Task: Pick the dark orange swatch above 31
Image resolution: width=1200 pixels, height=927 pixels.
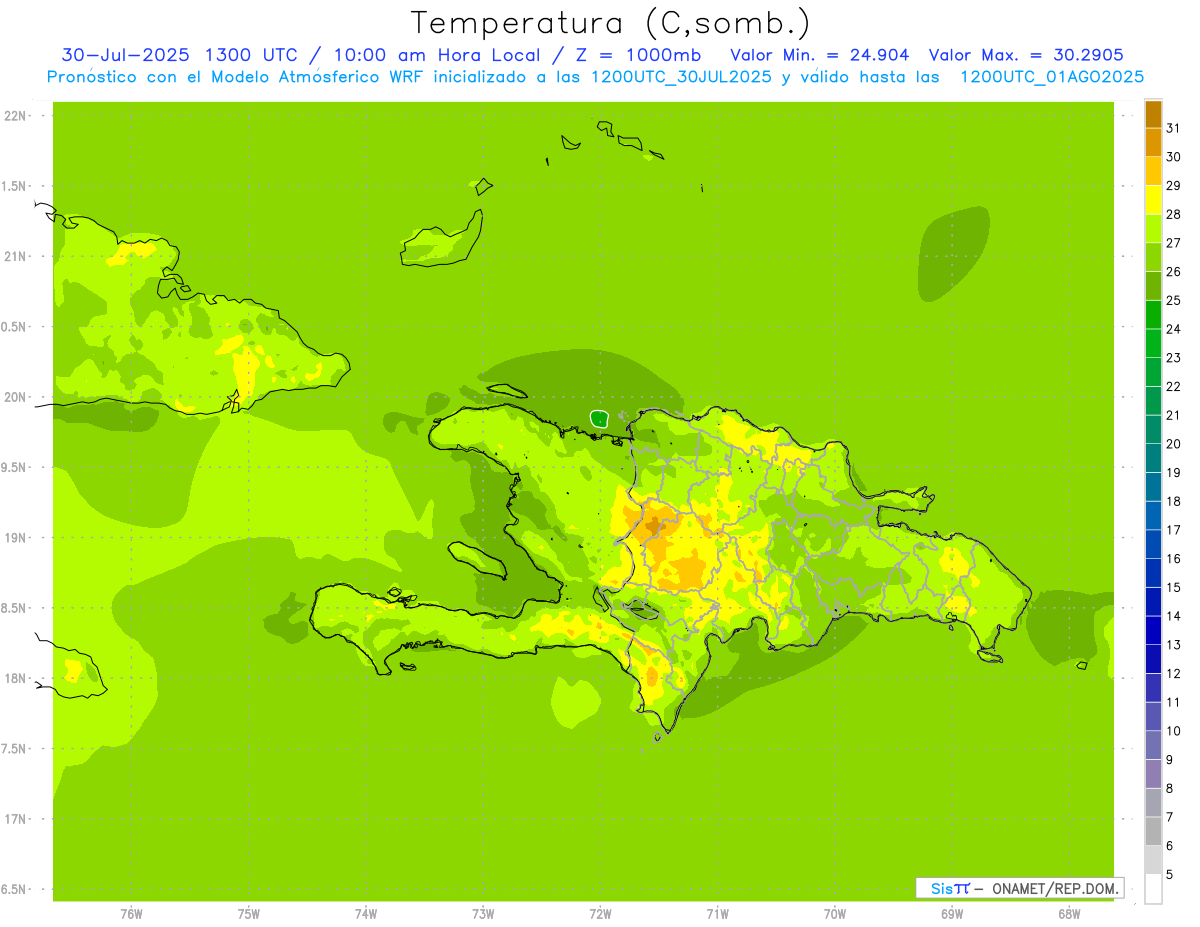Action: (x=1153, y=115)
